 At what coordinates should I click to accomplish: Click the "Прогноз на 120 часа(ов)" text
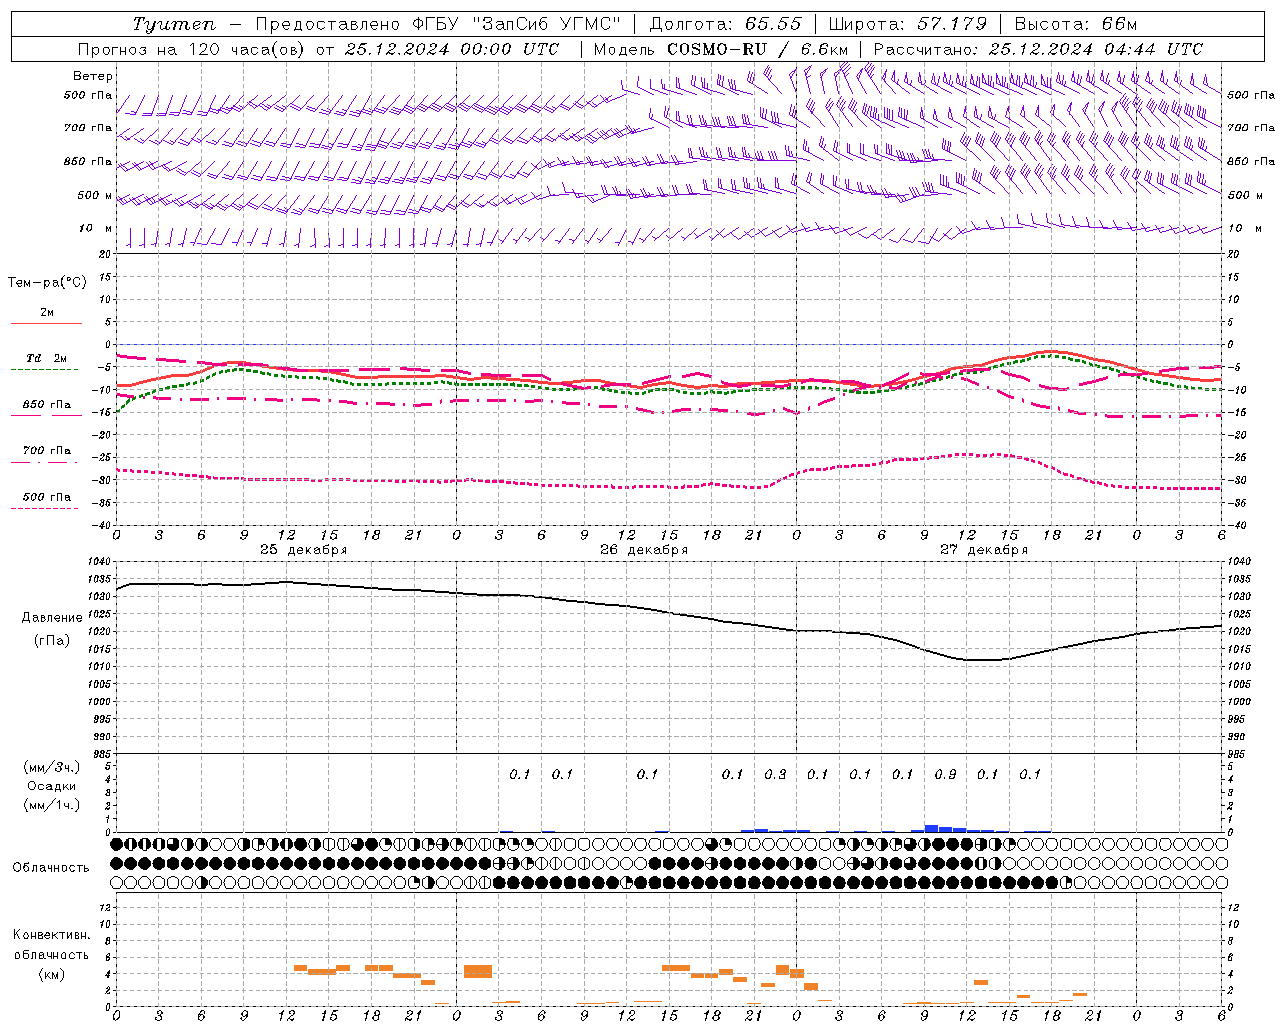click(x=190, y=49)
